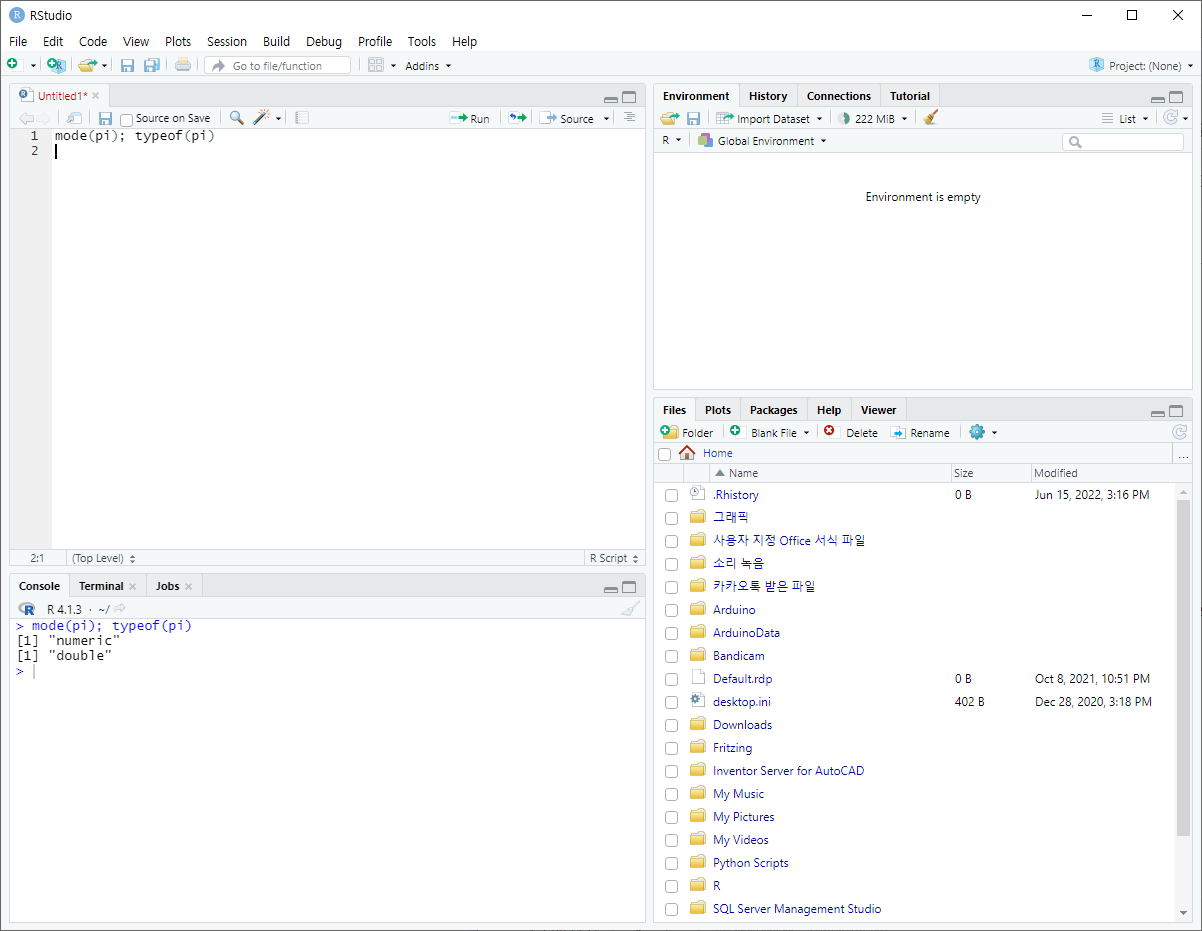Click the Open existing file folder icon
The image size is (1202, 931).
tap(88, 65)
